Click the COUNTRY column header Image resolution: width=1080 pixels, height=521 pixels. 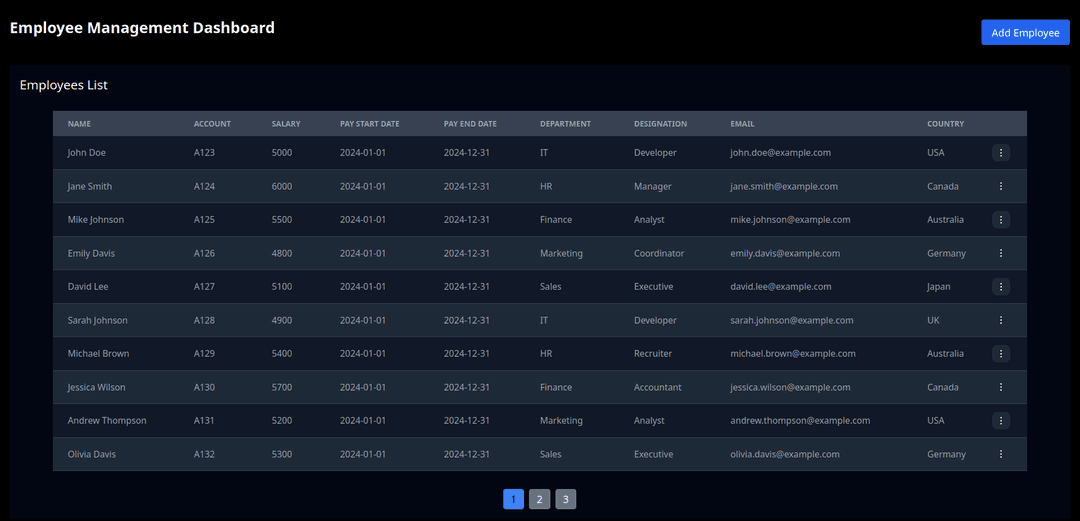click(946, 124)
